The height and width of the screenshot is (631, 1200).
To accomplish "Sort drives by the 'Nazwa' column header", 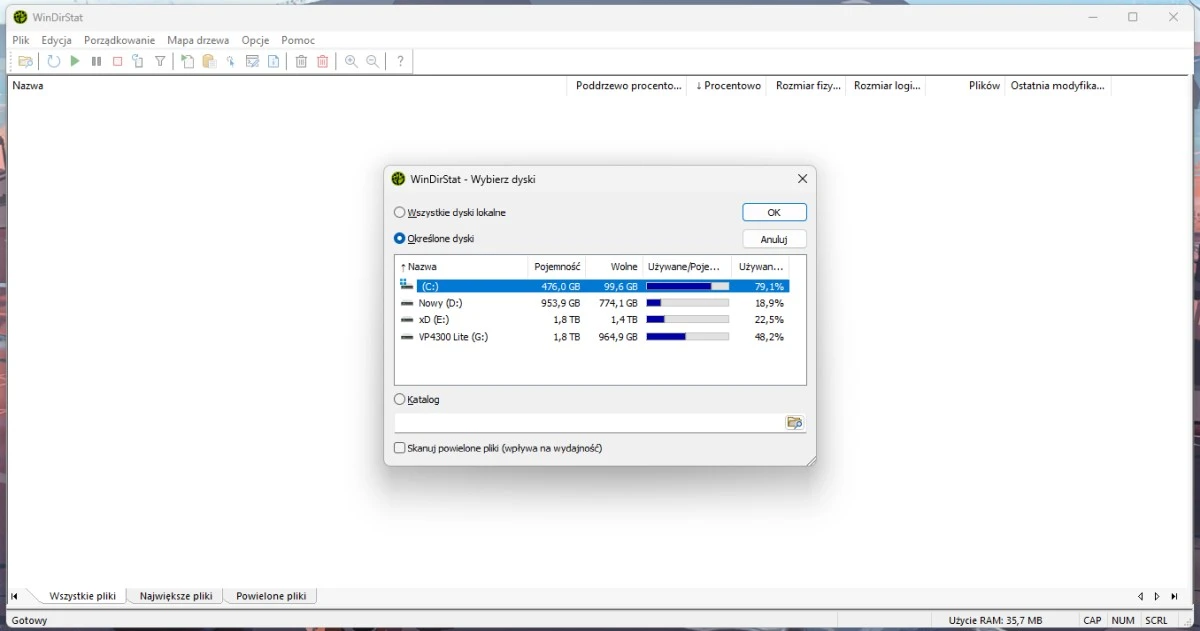I will pyautogui.click(x=461, y=267).
